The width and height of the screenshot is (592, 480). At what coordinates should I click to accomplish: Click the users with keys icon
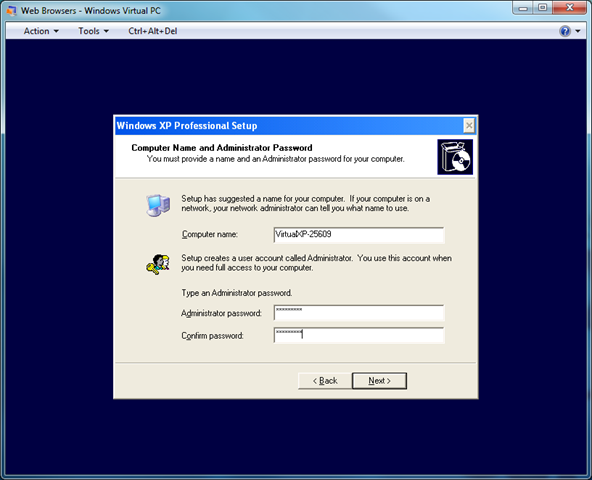[x=158, y=264]
